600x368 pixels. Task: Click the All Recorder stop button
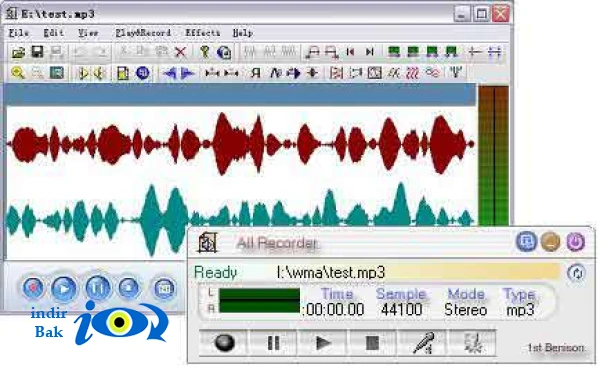[372, 342]
